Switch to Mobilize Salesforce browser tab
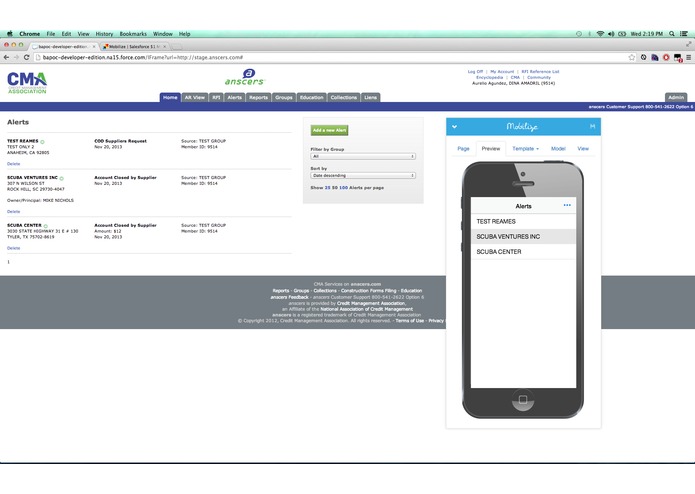Image resolution: width=695 pixels, height=494 pixels. click(134, 47)
